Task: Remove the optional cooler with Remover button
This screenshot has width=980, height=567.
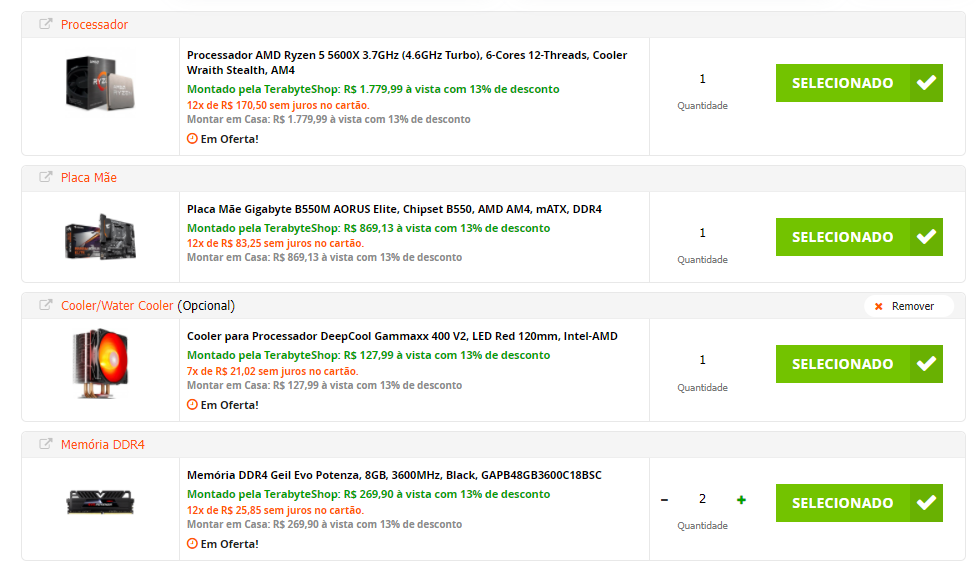Action: pos(909,306)
